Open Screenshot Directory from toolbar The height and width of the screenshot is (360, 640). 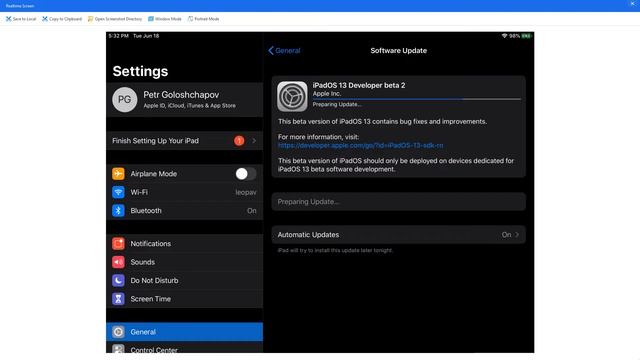[x=115, y=19]
